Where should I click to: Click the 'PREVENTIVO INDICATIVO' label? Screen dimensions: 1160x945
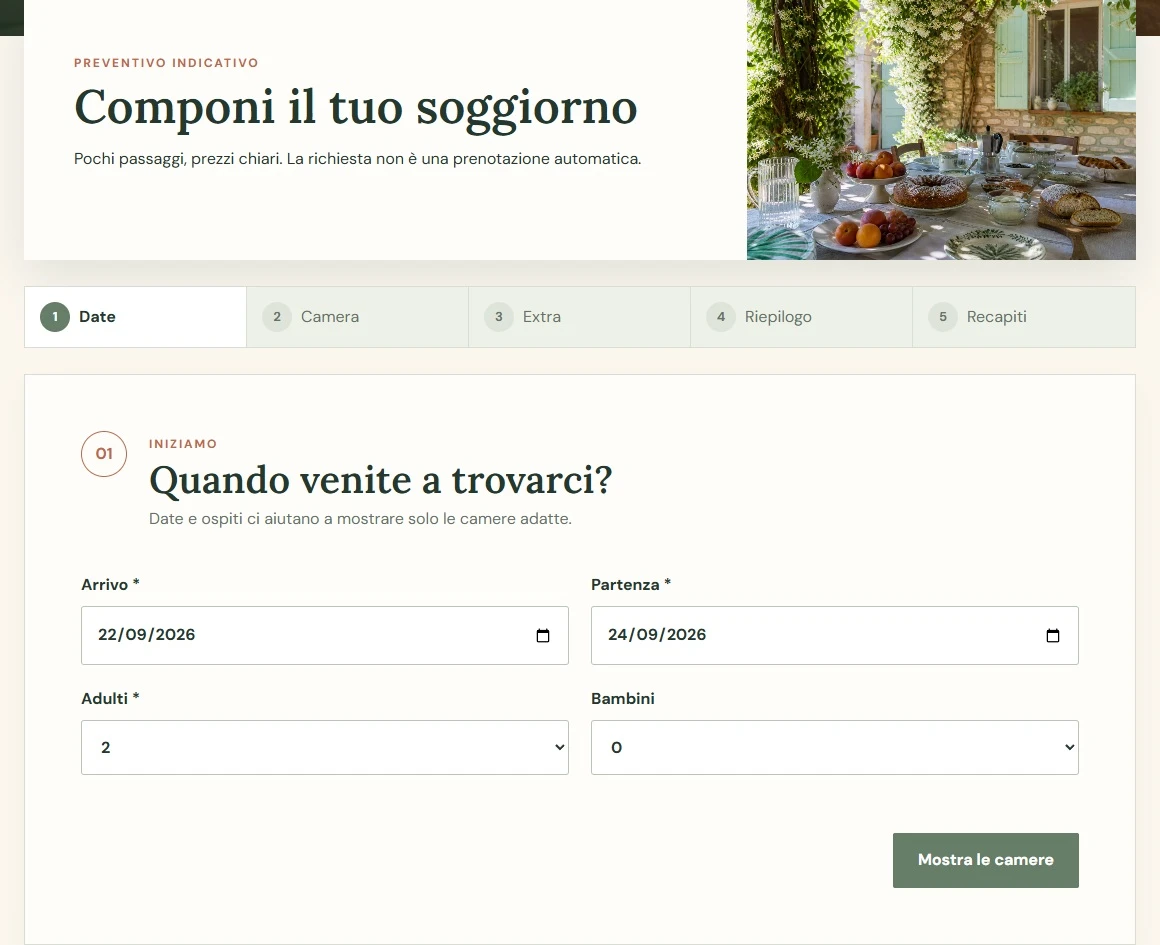tap(166, 63)
